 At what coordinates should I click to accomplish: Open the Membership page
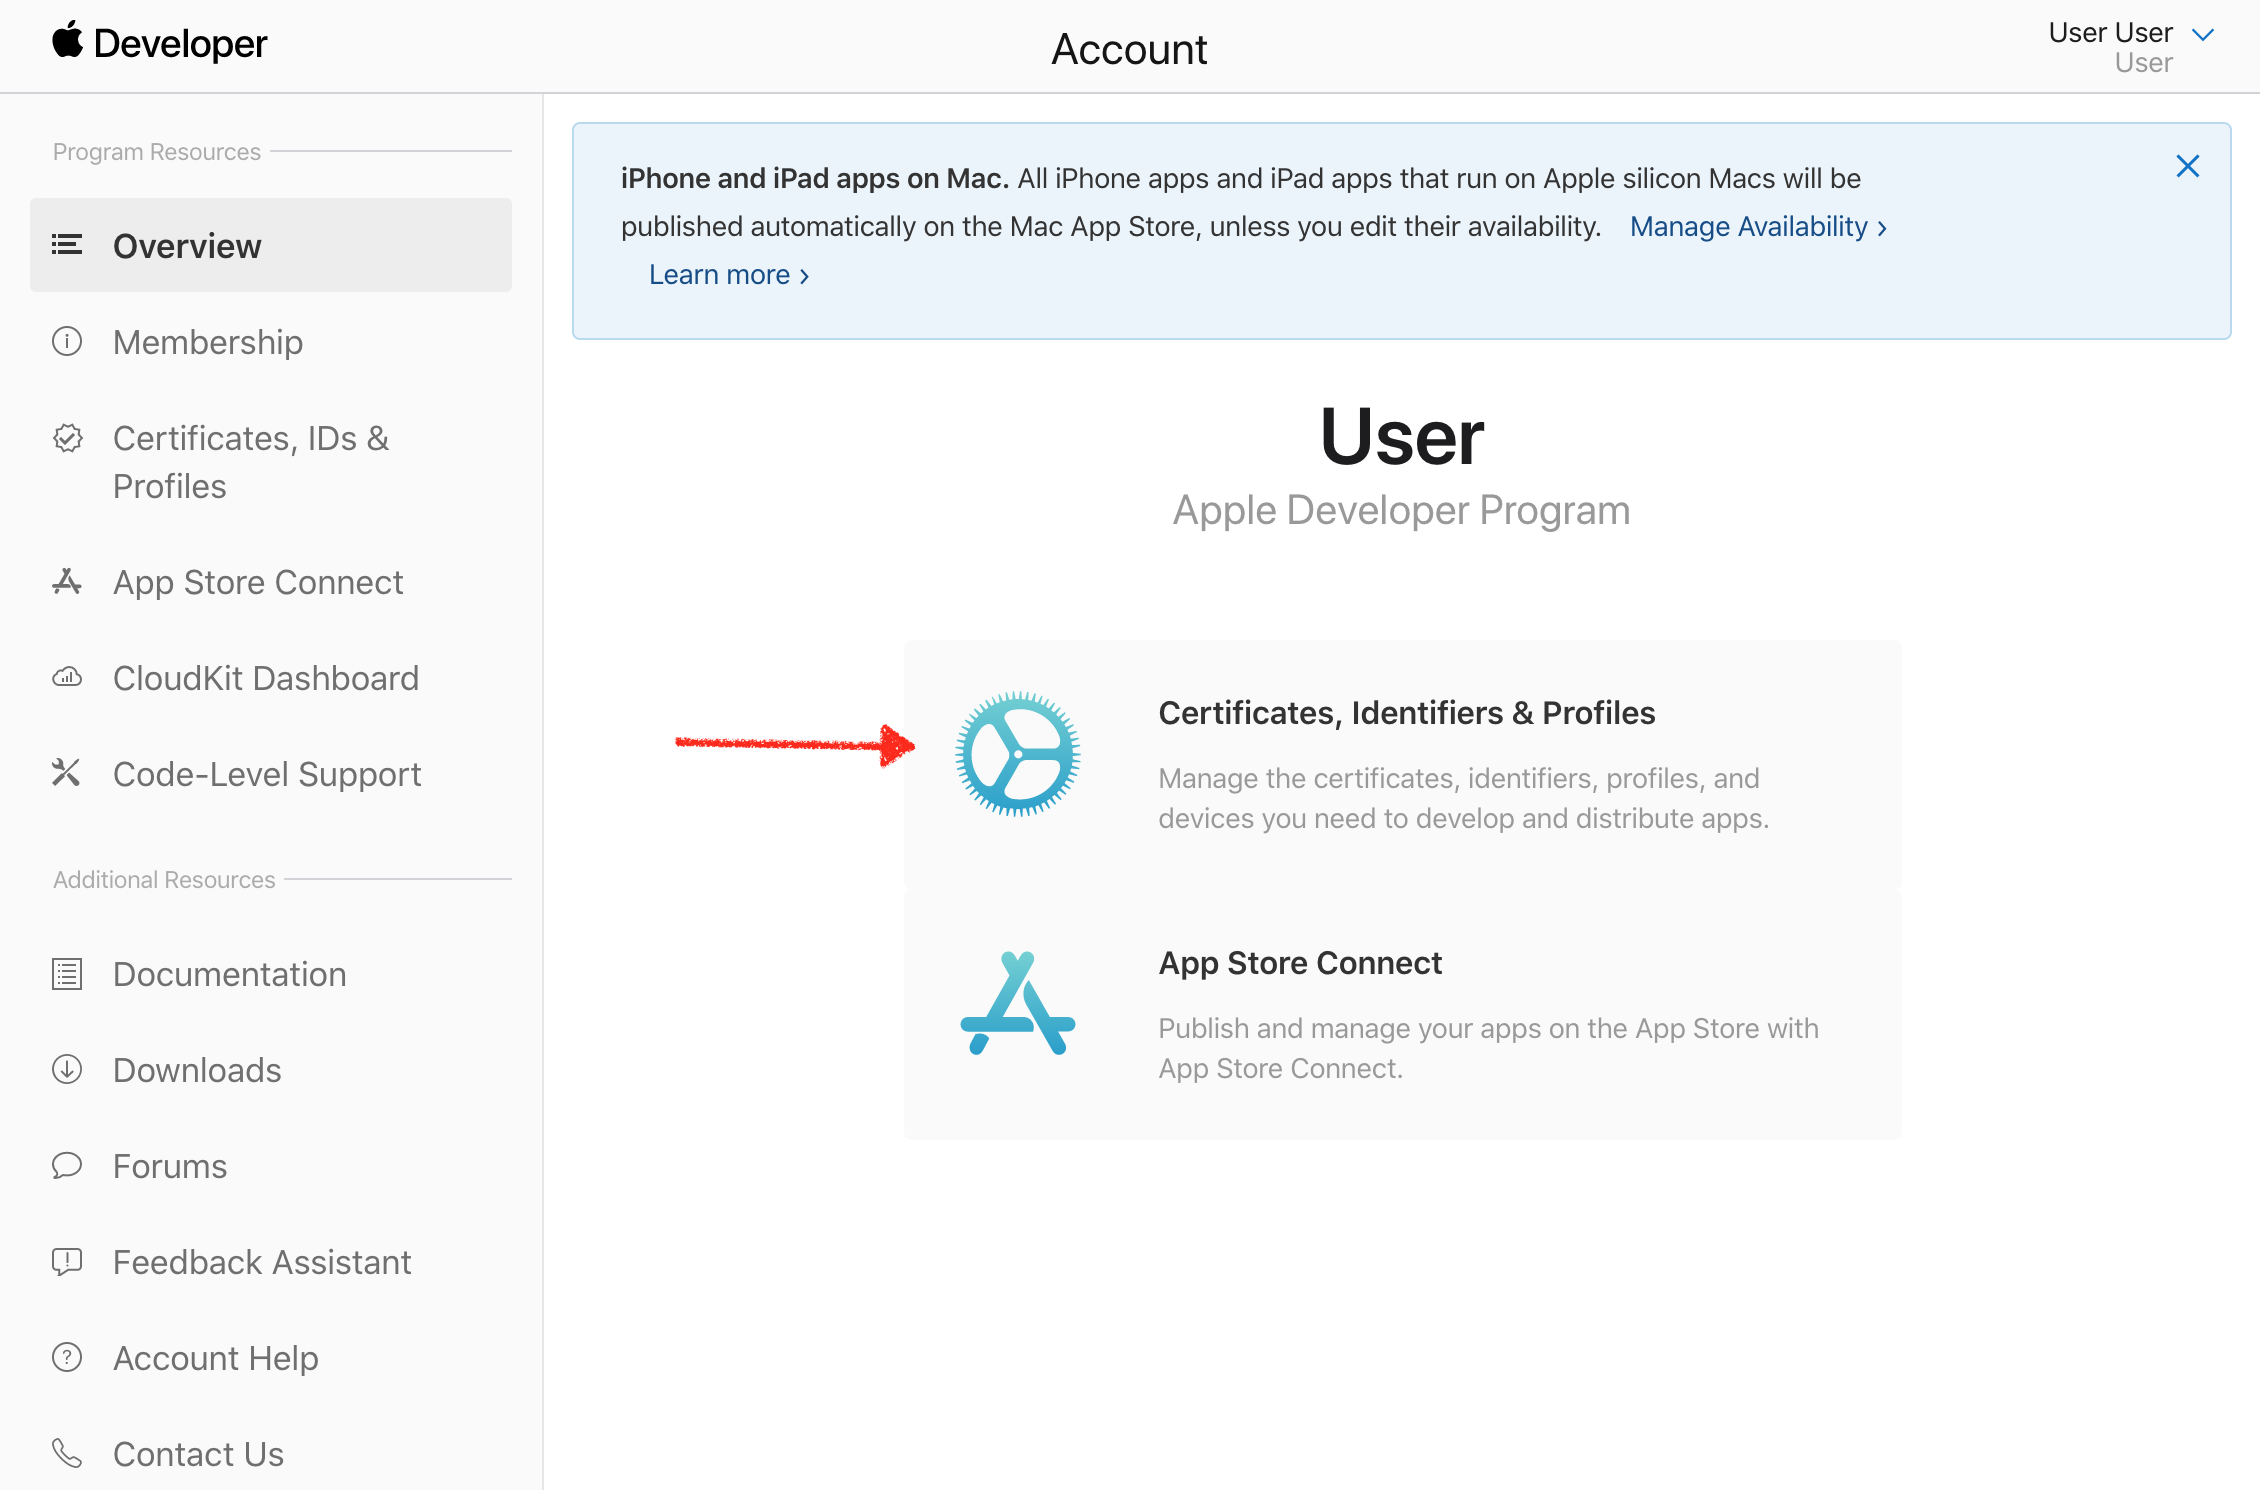(x=208, y=342)
